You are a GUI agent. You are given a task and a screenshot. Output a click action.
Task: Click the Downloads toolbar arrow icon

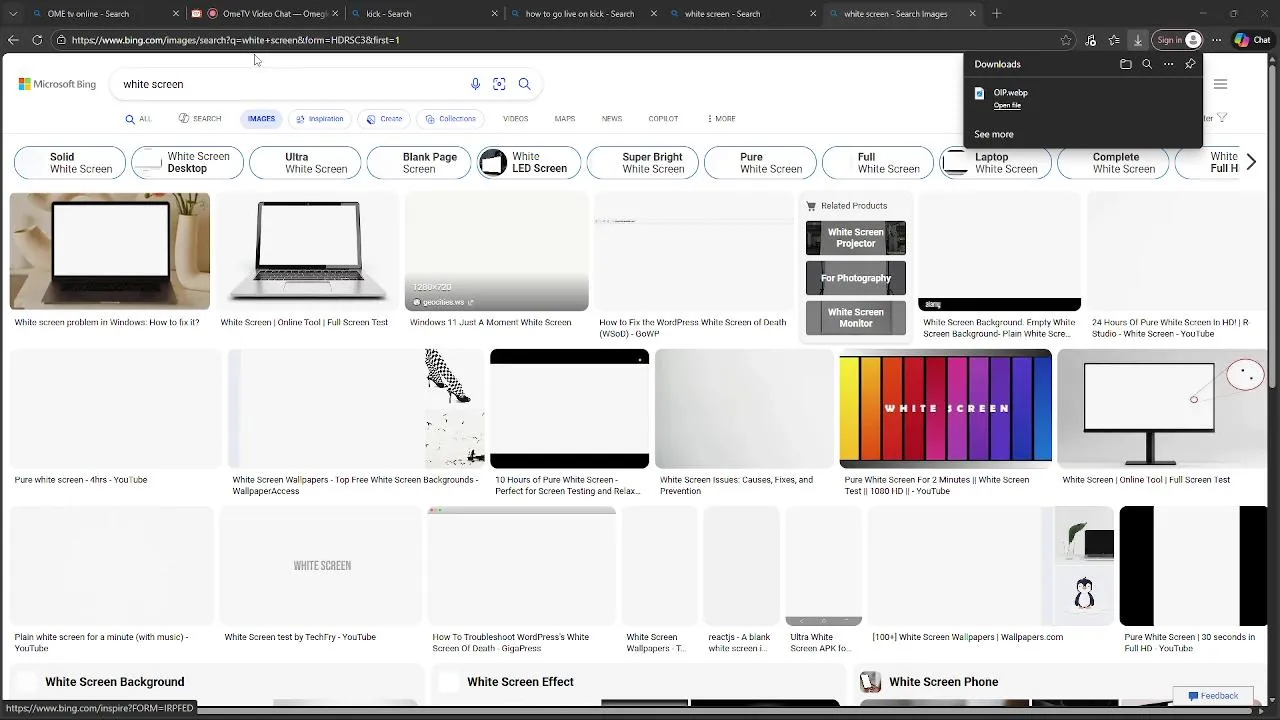(1138, 40)
